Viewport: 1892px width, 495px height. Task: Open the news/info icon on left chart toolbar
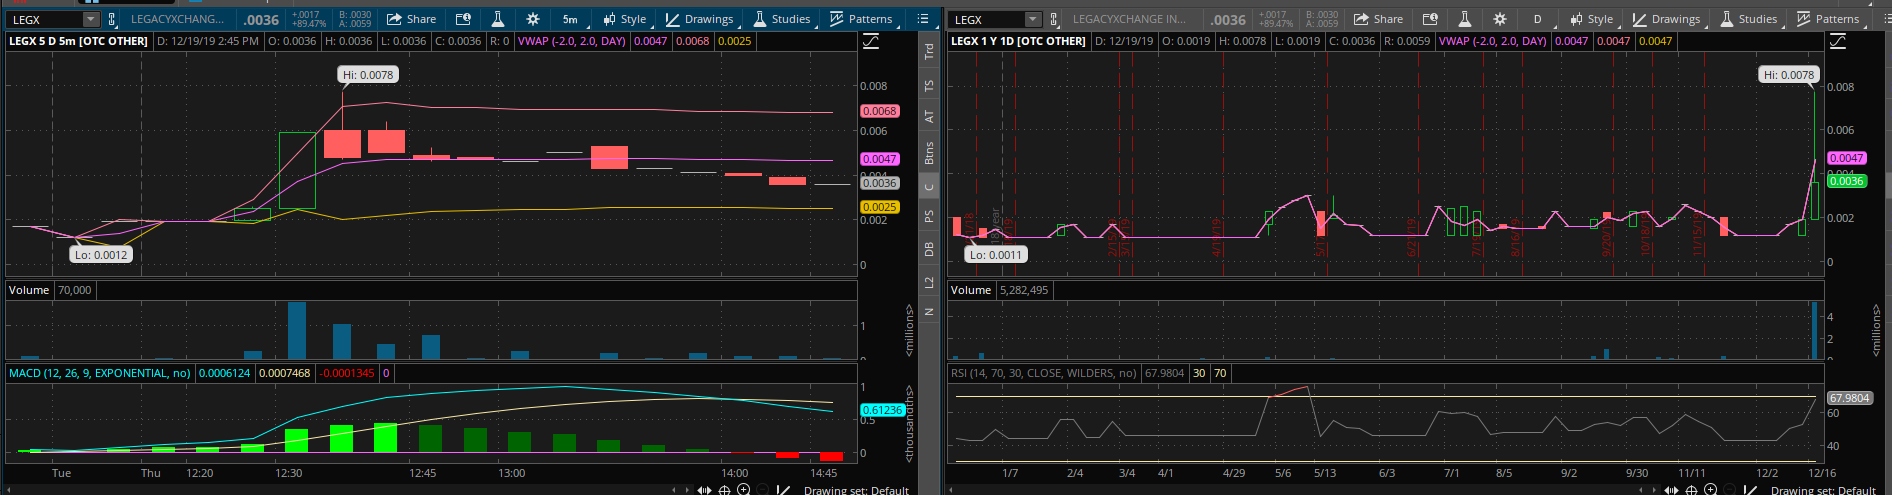[463, 19]
